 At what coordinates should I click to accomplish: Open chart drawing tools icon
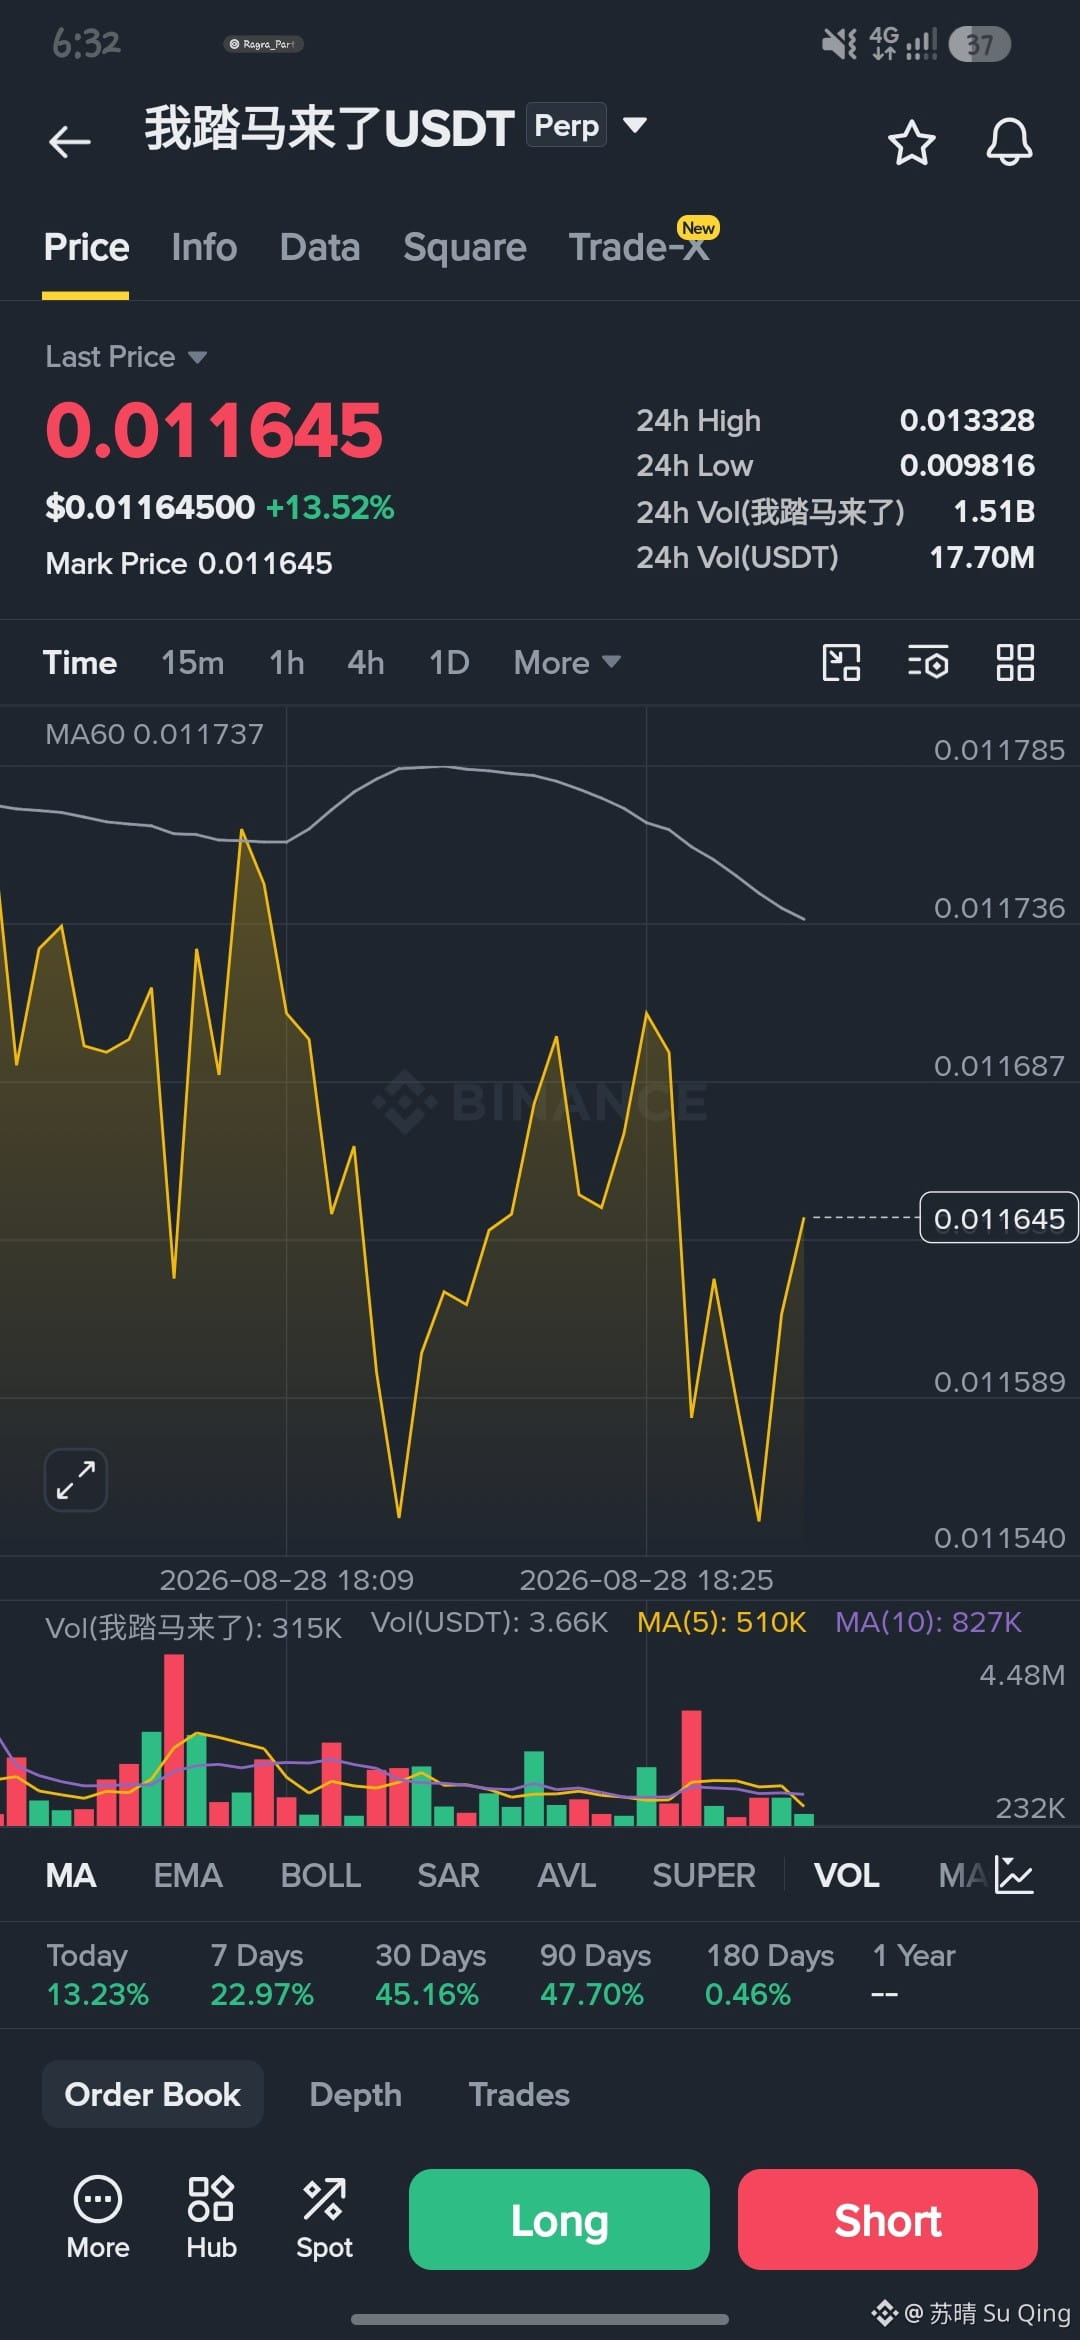point(841,662)
